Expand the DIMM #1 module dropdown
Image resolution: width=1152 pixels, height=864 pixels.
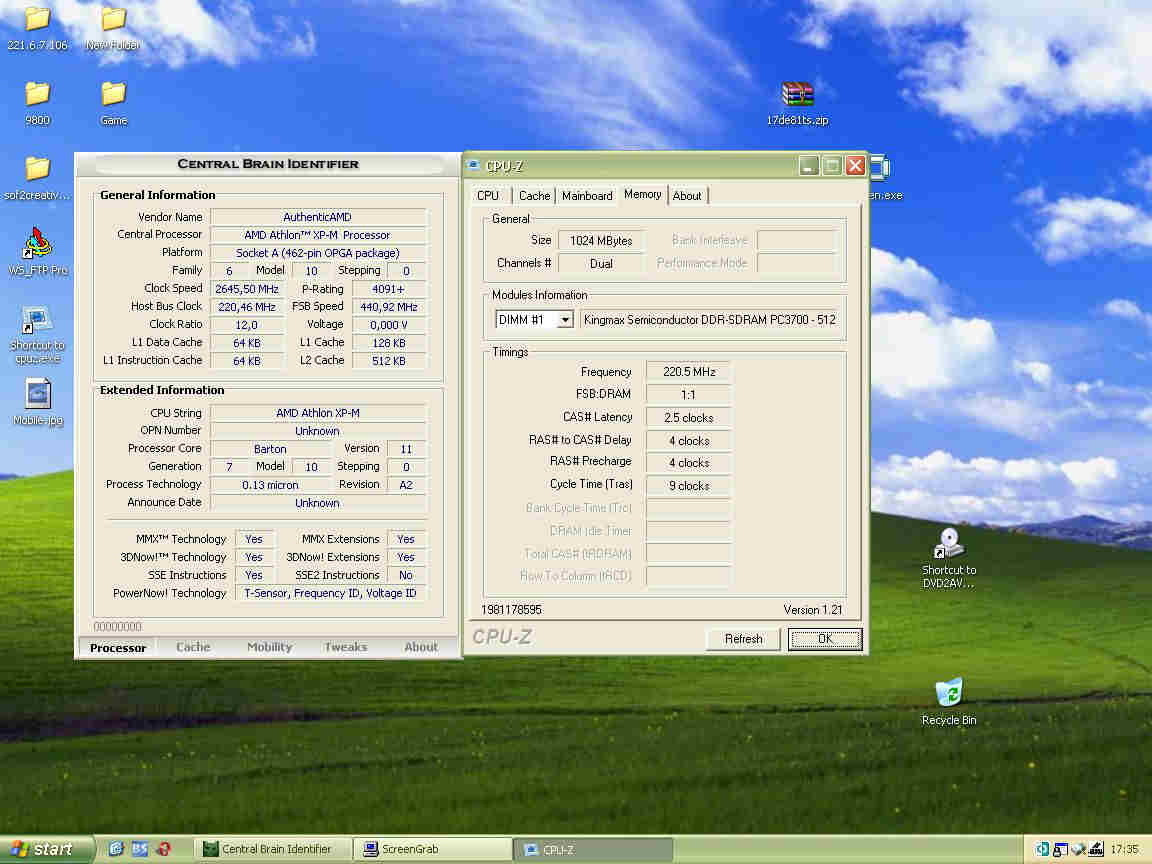pyautogui.click(x=565, y=320)
